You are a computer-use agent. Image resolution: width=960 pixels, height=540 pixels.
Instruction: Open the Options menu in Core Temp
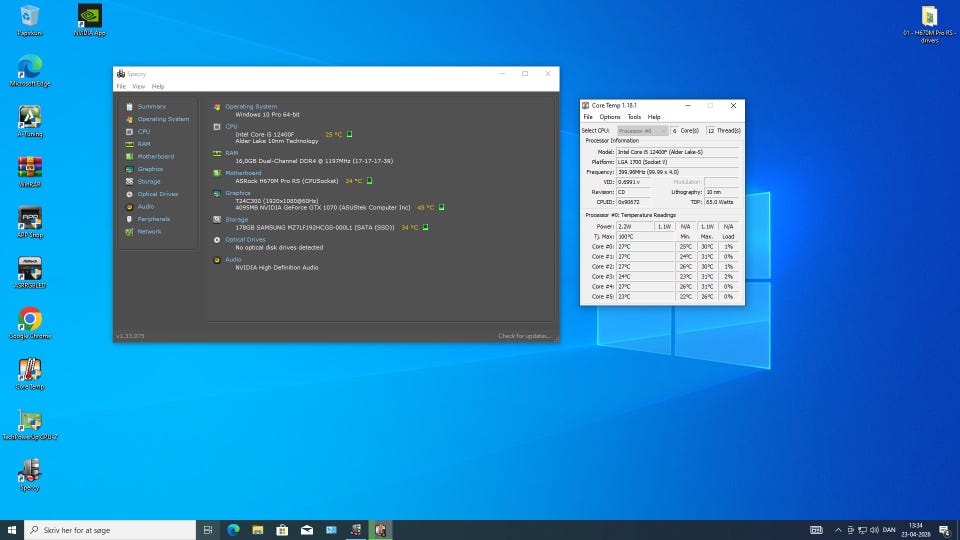(x=609, y=117)
